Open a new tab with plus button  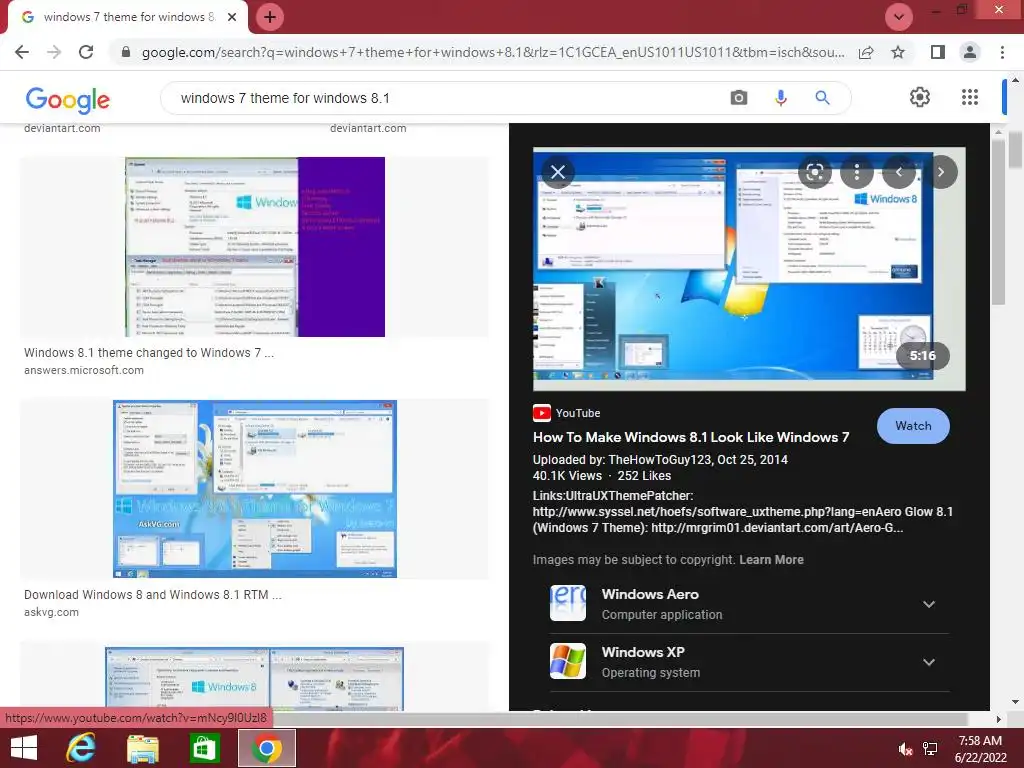tap(270, 17)
